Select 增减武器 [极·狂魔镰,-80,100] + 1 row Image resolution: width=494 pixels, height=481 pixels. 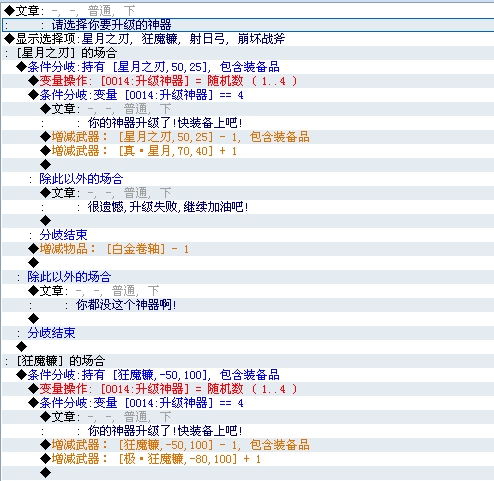tap(248, 459)
